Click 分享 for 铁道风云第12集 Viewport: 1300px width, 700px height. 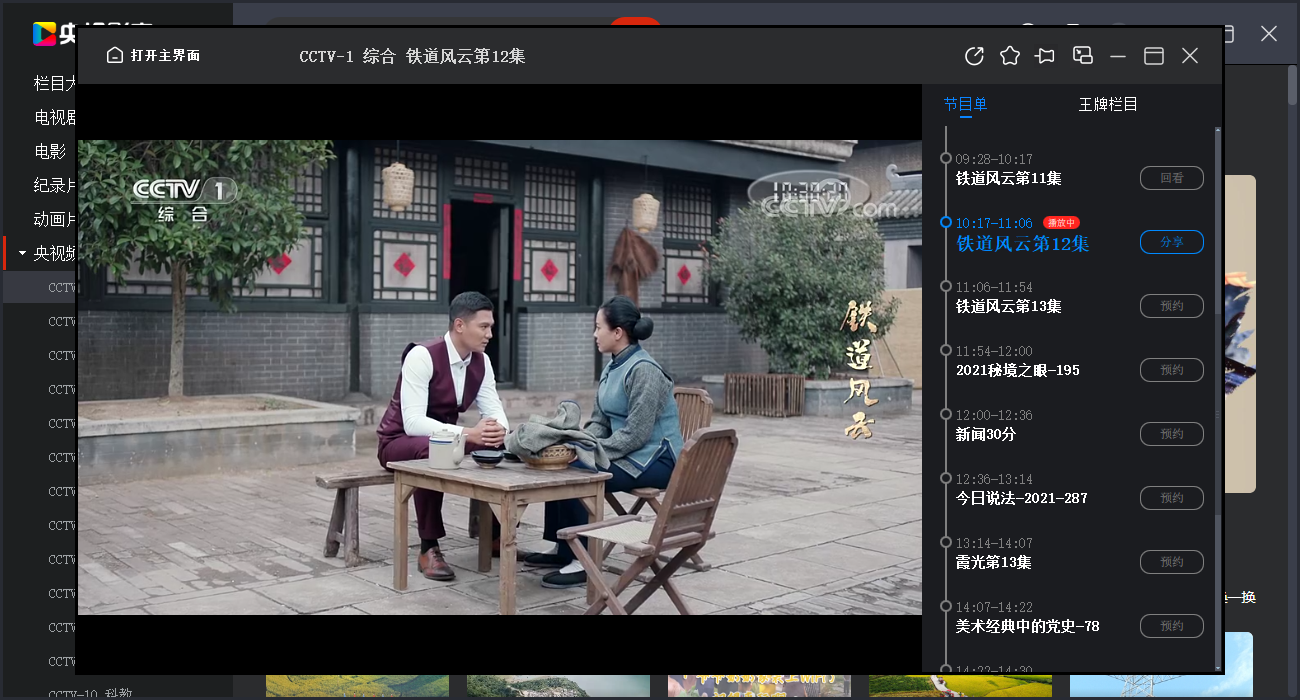point(1172,242)
